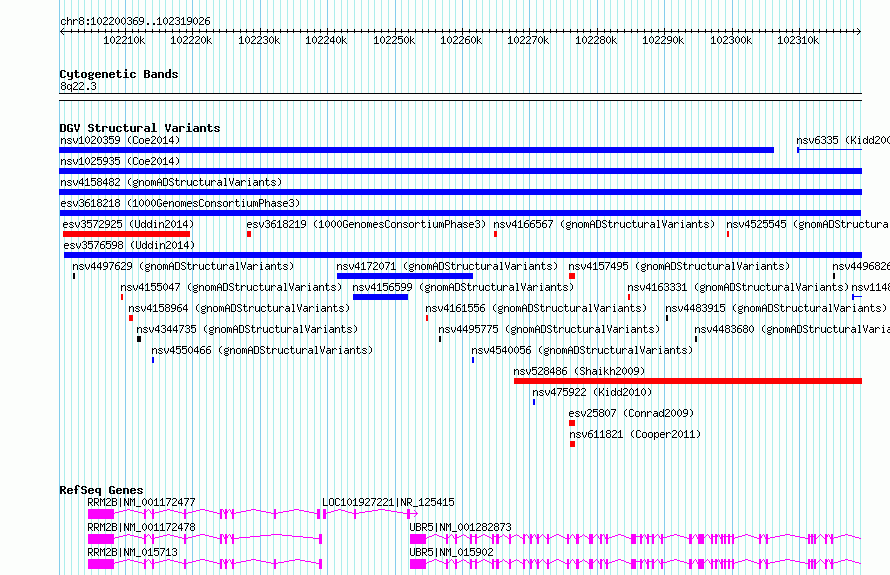Screen dimensions: 890x575
Task: Click the 102250k ruler position
Action: click(x=394, y=40)
